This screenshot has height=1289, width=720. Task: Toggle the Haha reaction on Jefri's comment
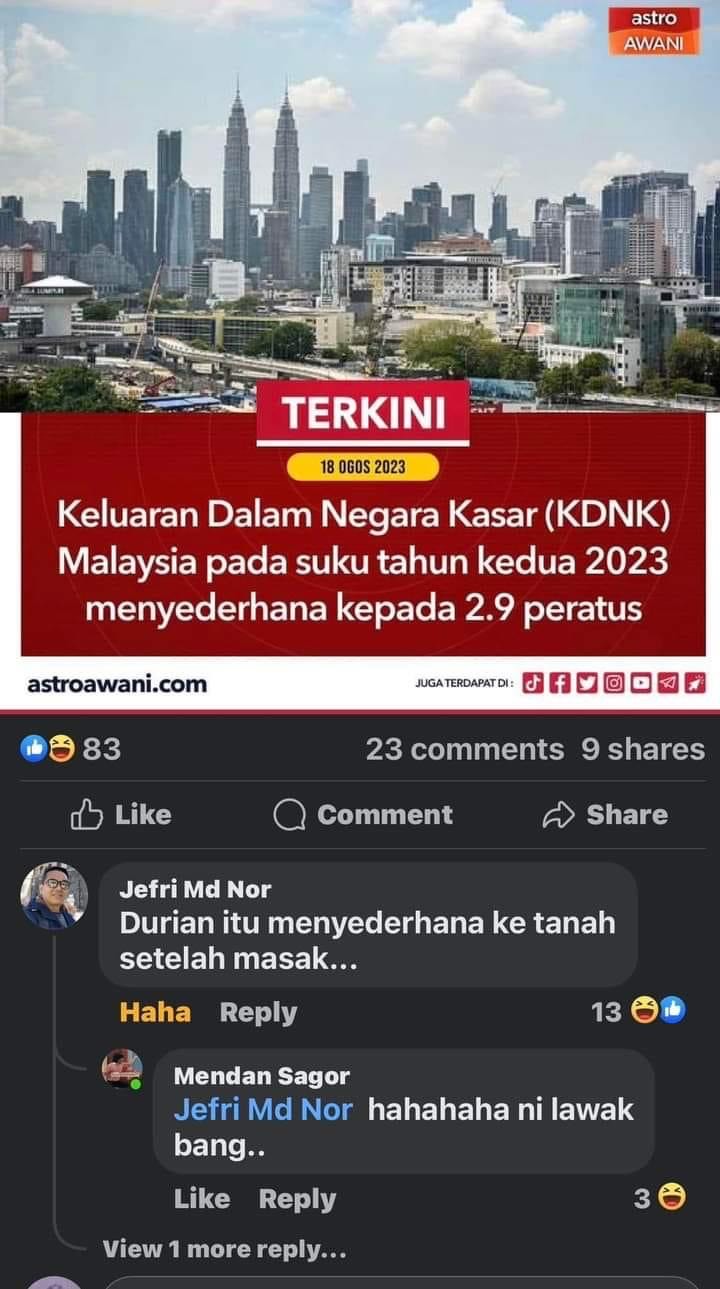155,1012
